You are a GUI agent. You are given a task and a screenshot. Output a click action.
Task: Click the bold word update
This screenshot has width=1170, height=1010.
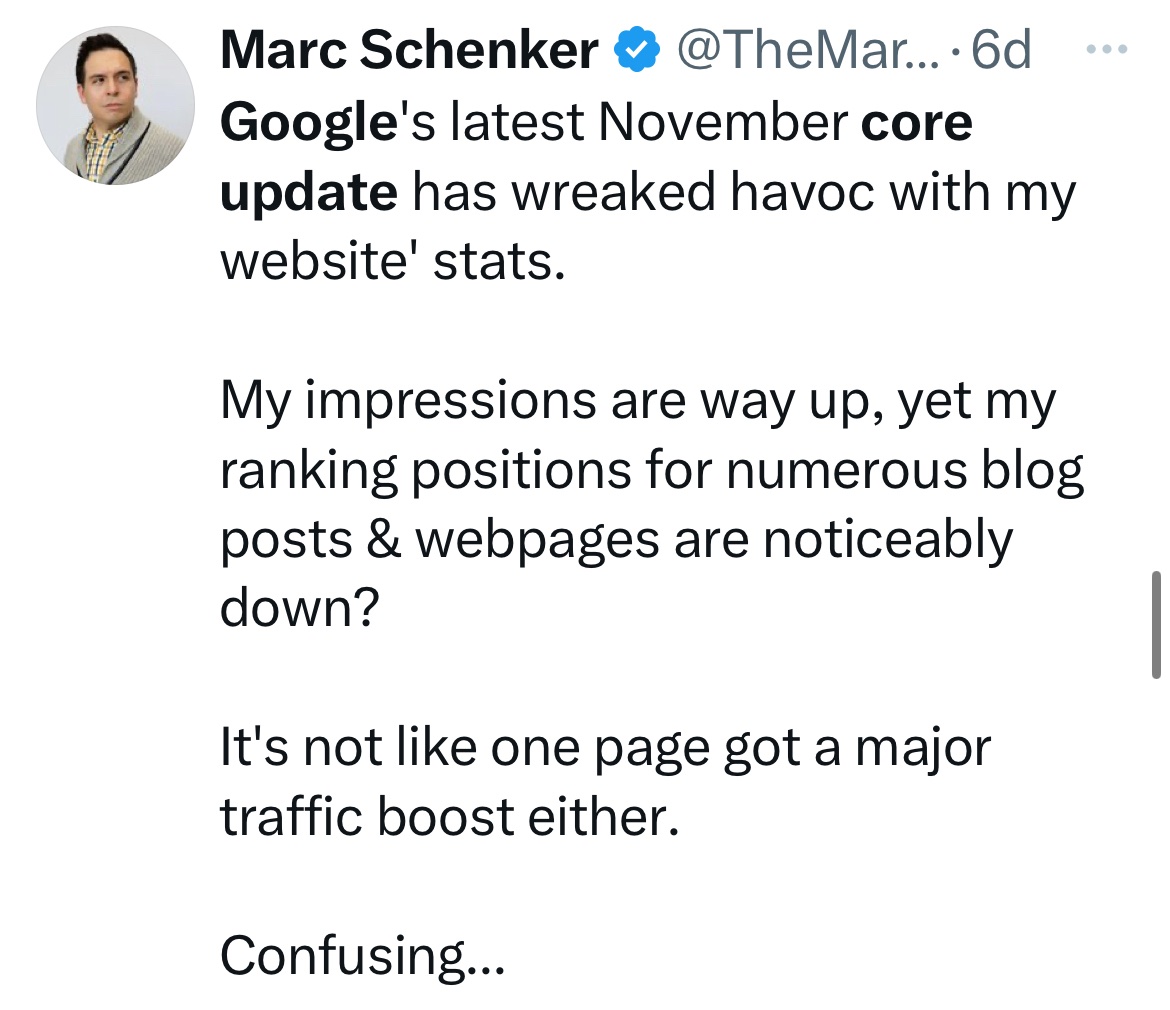[x=308, y=192]
